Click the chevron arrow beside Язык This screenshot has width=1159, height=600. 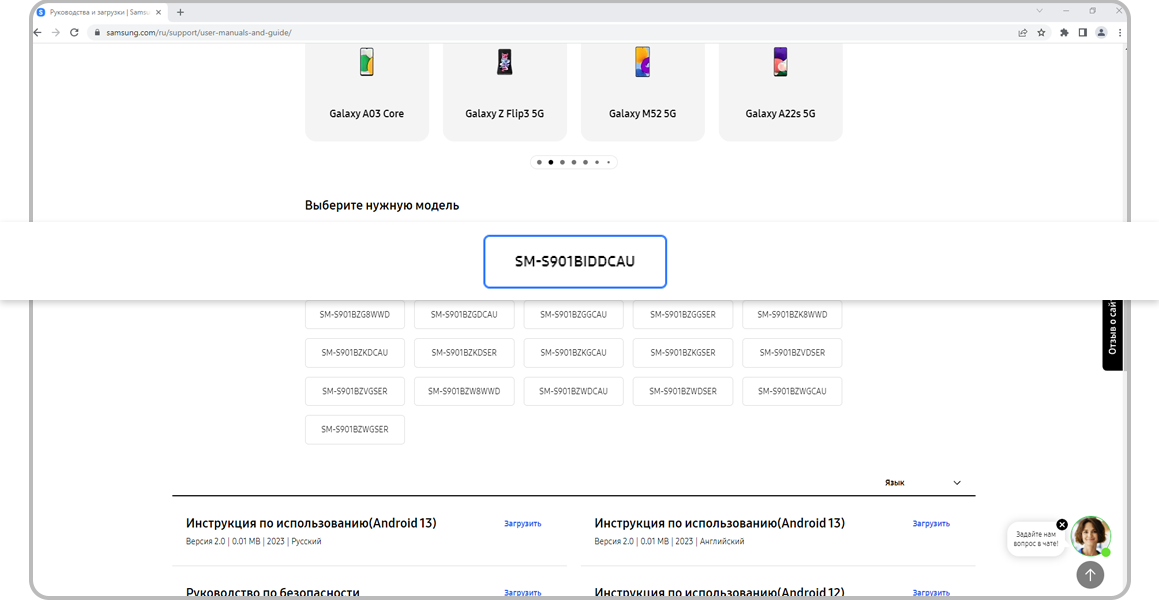click(x=957, y=483)
